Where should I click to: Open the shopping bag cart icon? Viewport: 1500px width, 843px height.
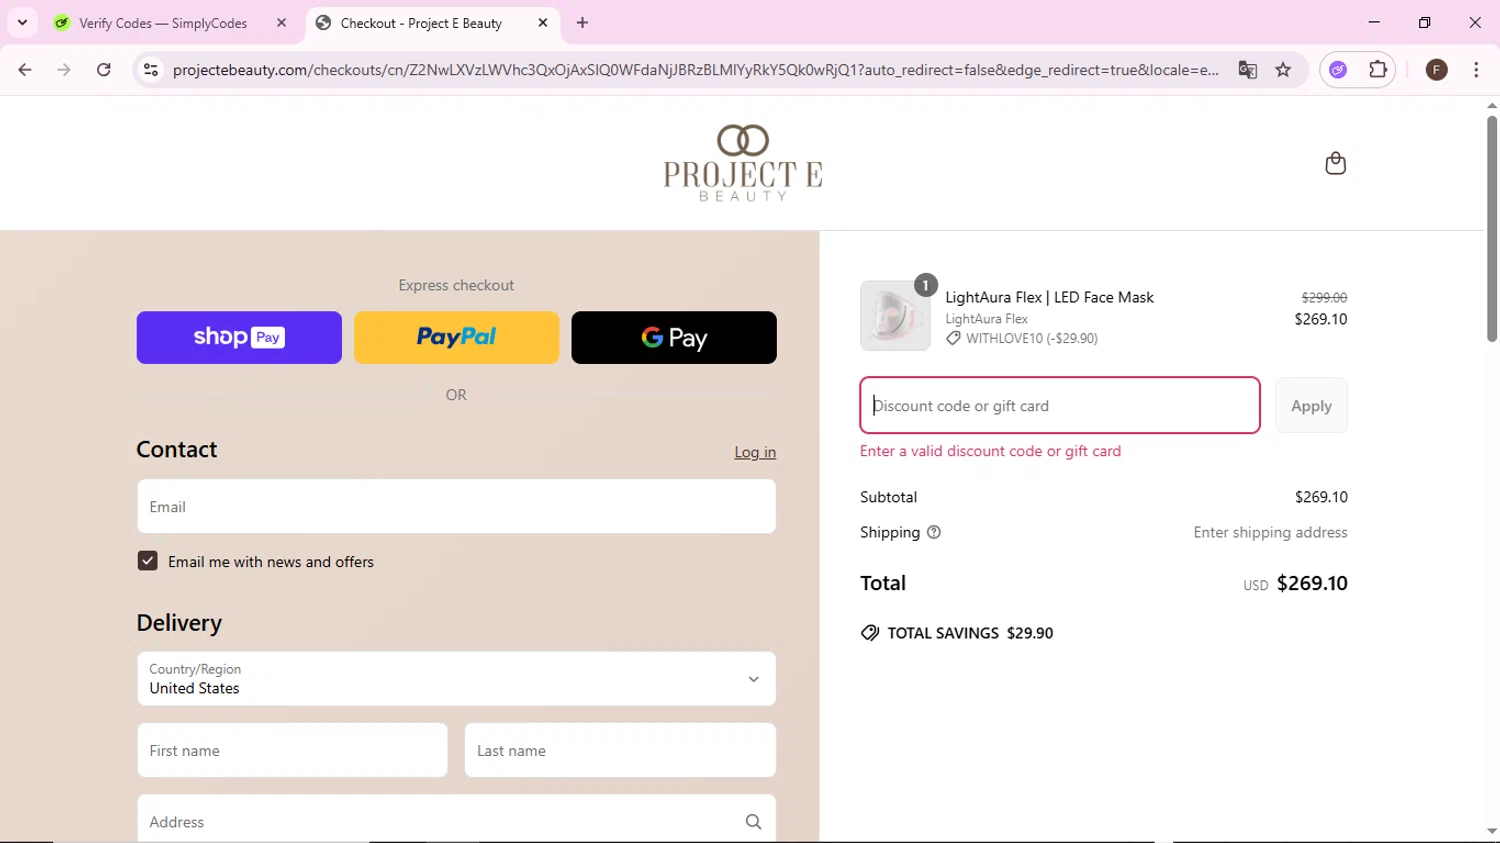click(x=1335, y=163)
